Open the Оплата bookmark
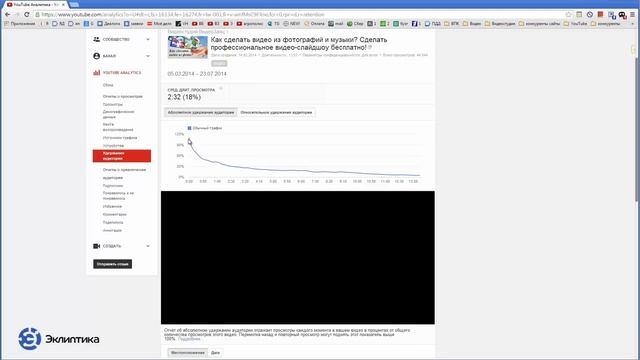 315,24
